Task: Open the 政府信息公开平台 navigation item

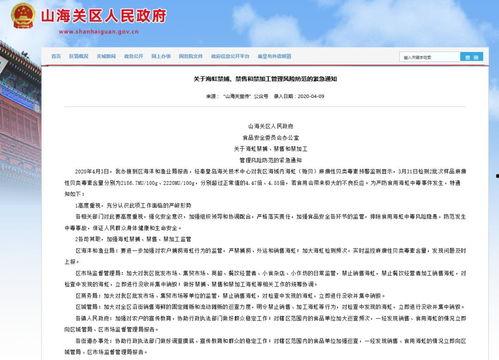Action: point(230,56)
